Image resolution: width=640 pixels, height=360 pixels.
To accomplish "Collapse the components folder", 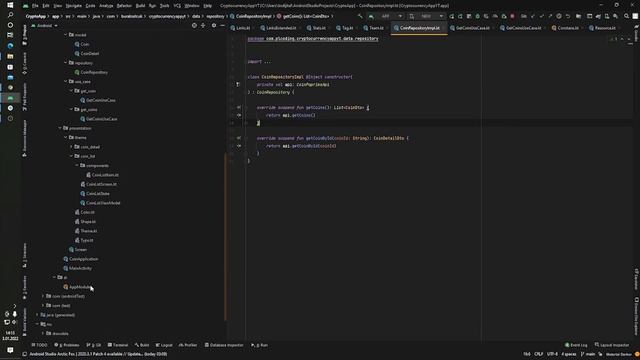I will tap(77, 165).
